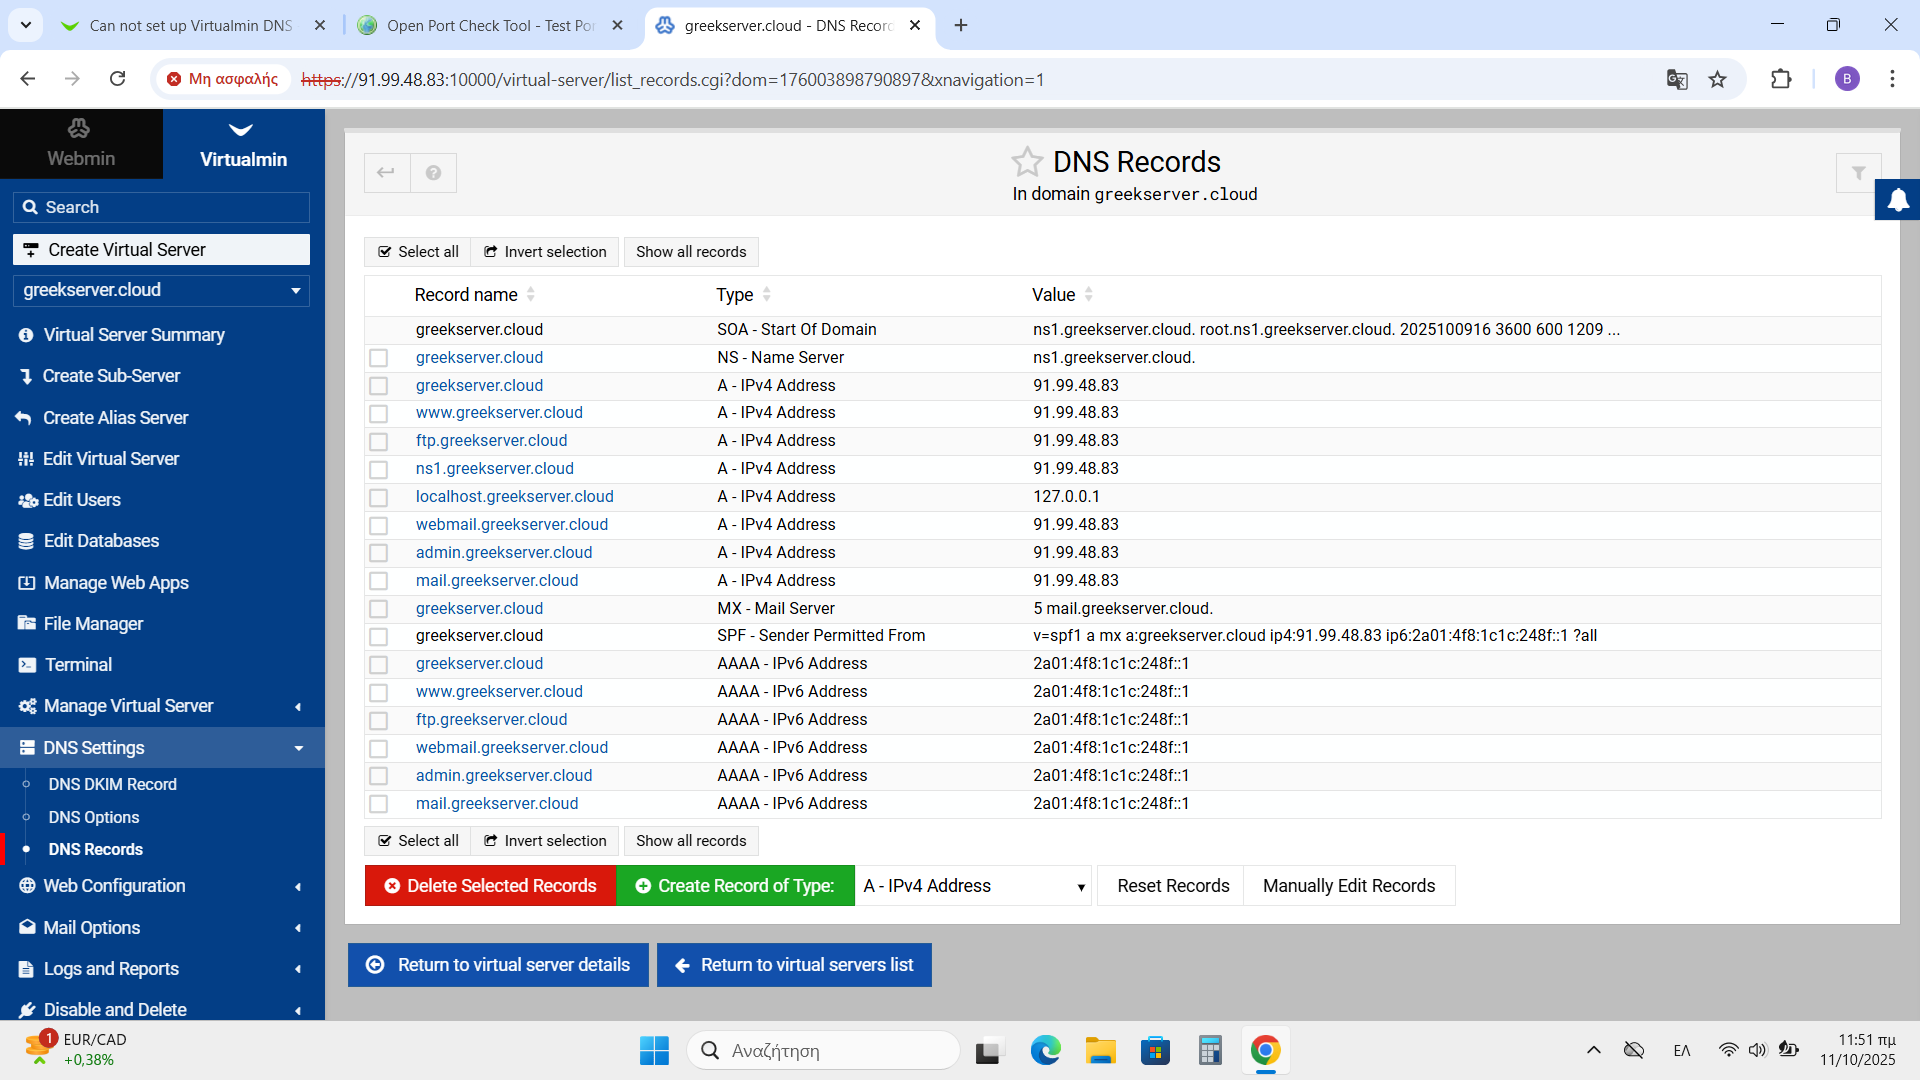Screen dimensions: 1920x1080
Task: Open File Manager in sidebar
Action: [x=93, y=624]
